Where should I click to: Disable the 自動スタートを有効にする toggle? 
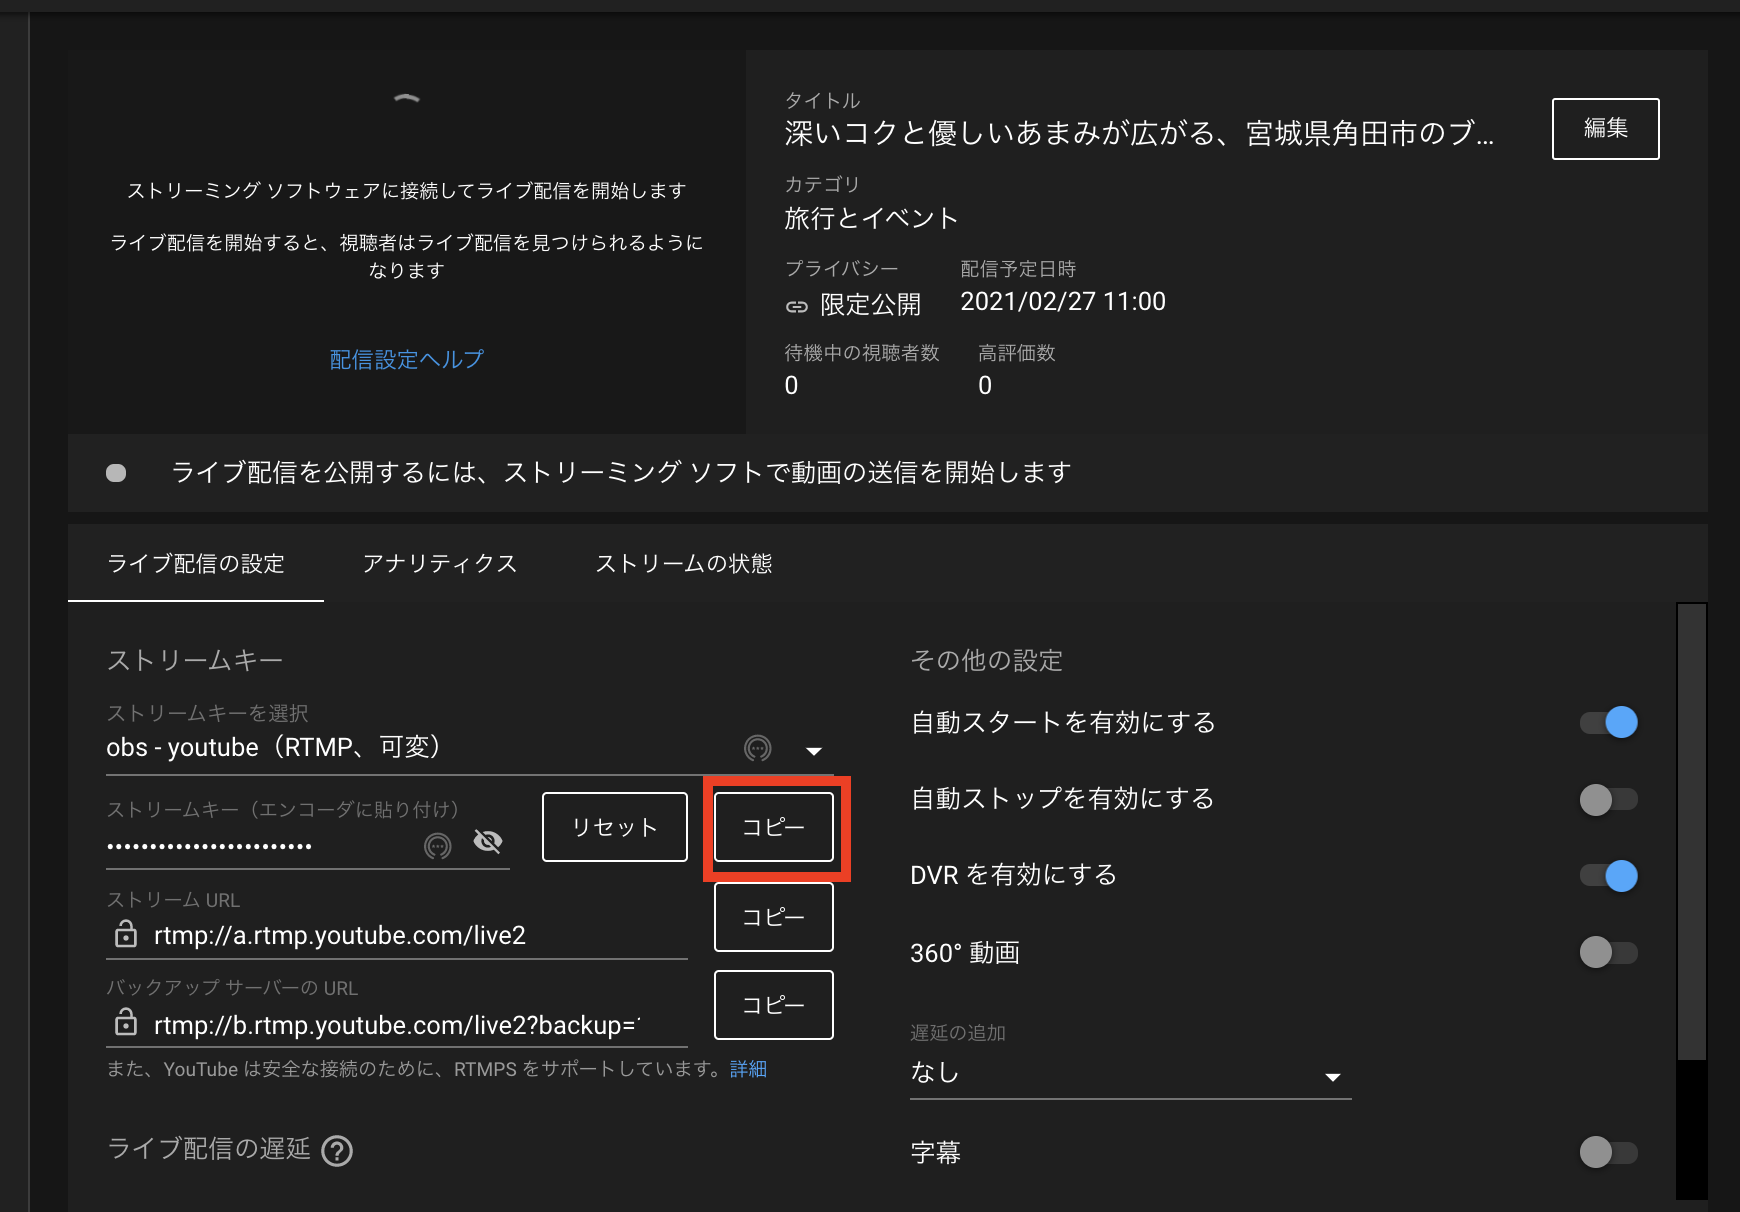coord(1607,722)
